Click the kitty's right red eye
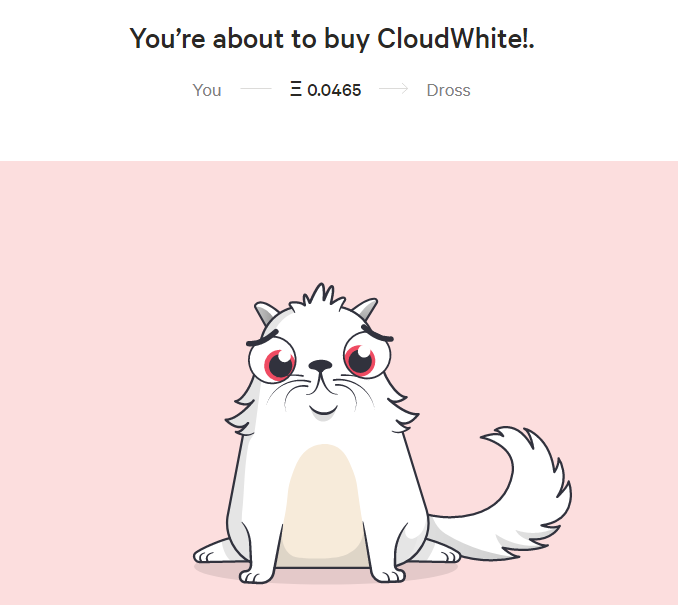Screen dimensions: 678x605 tap(360, 360)
